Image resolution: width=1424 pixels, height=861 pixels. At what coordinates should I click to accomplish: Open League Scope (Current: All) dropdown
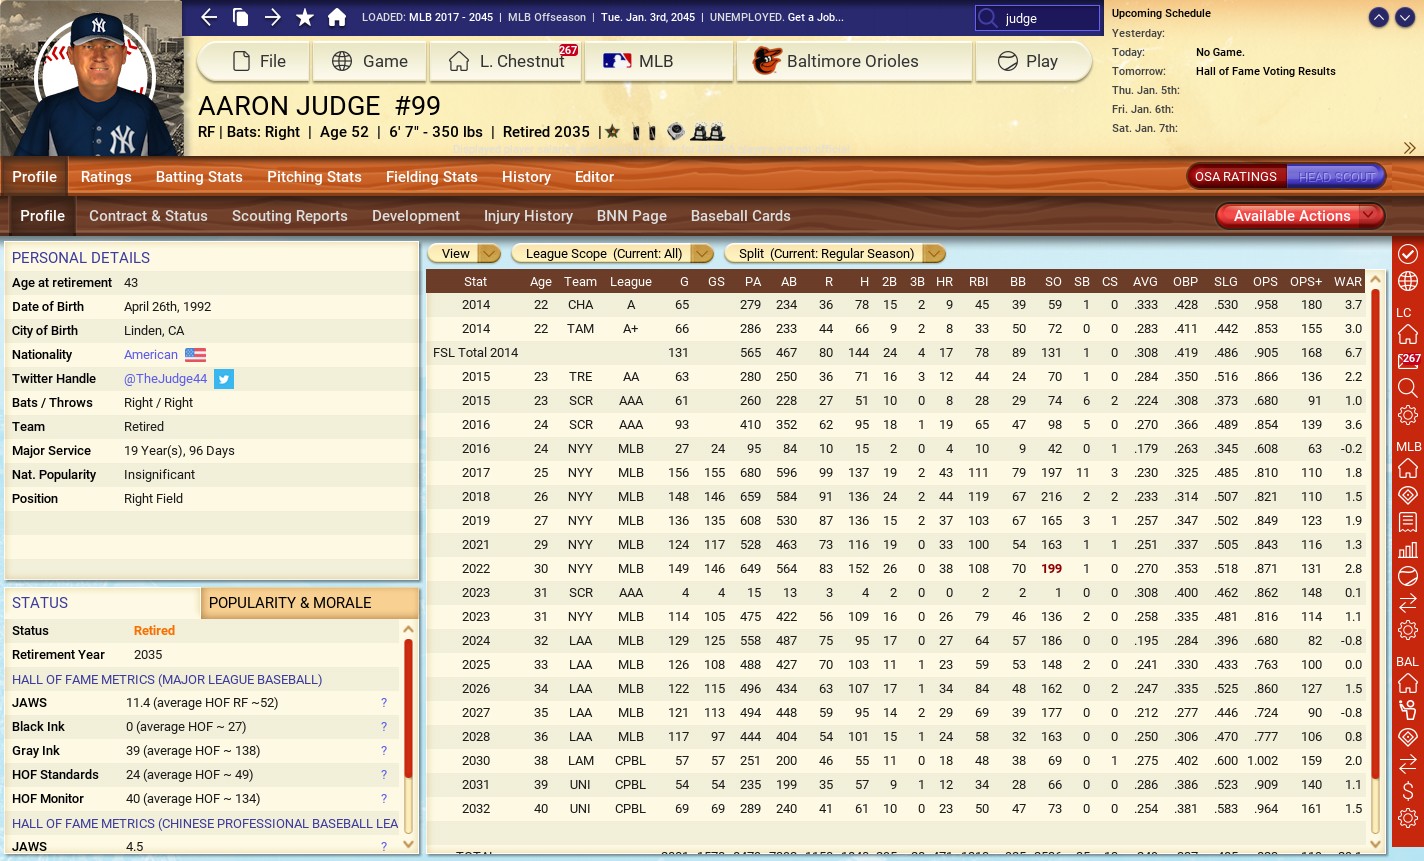pos(612,254)
